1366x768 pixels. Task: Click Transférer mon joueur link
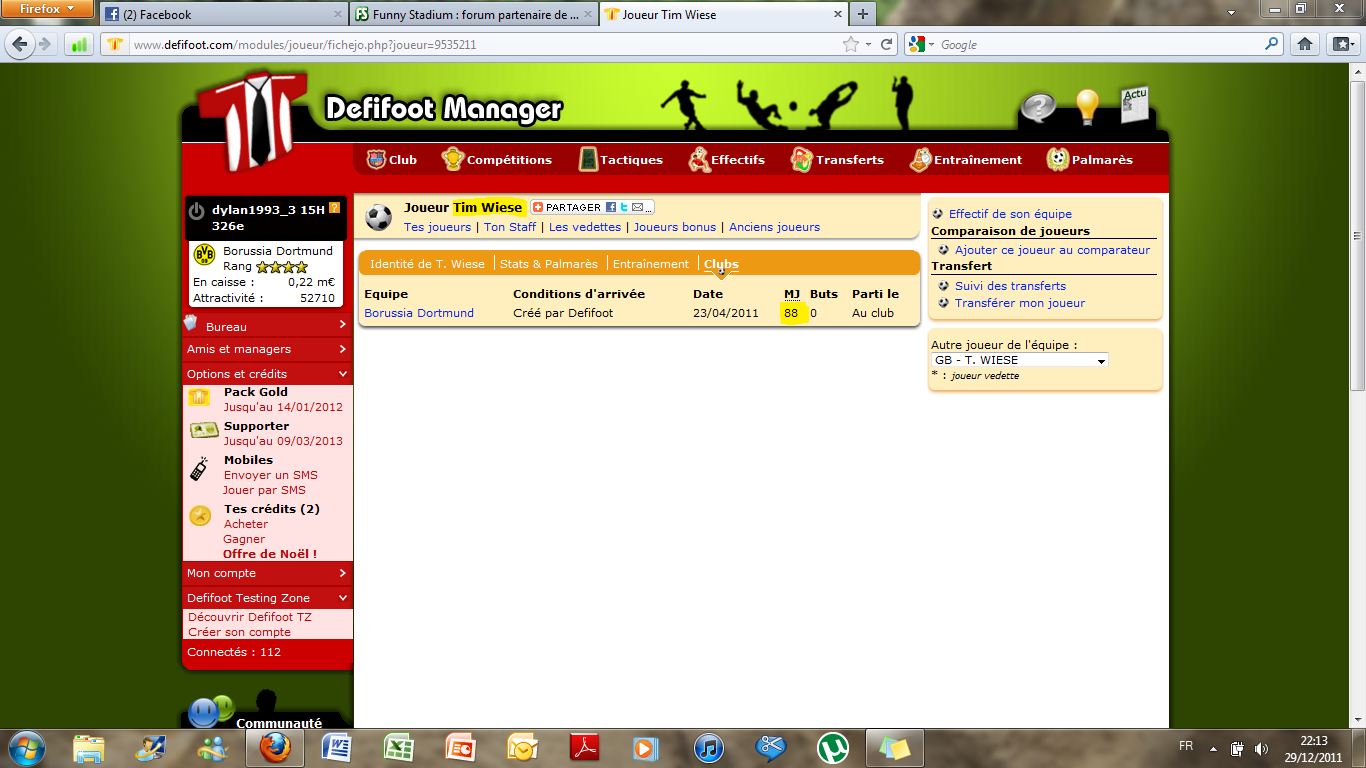[1020, 303]
